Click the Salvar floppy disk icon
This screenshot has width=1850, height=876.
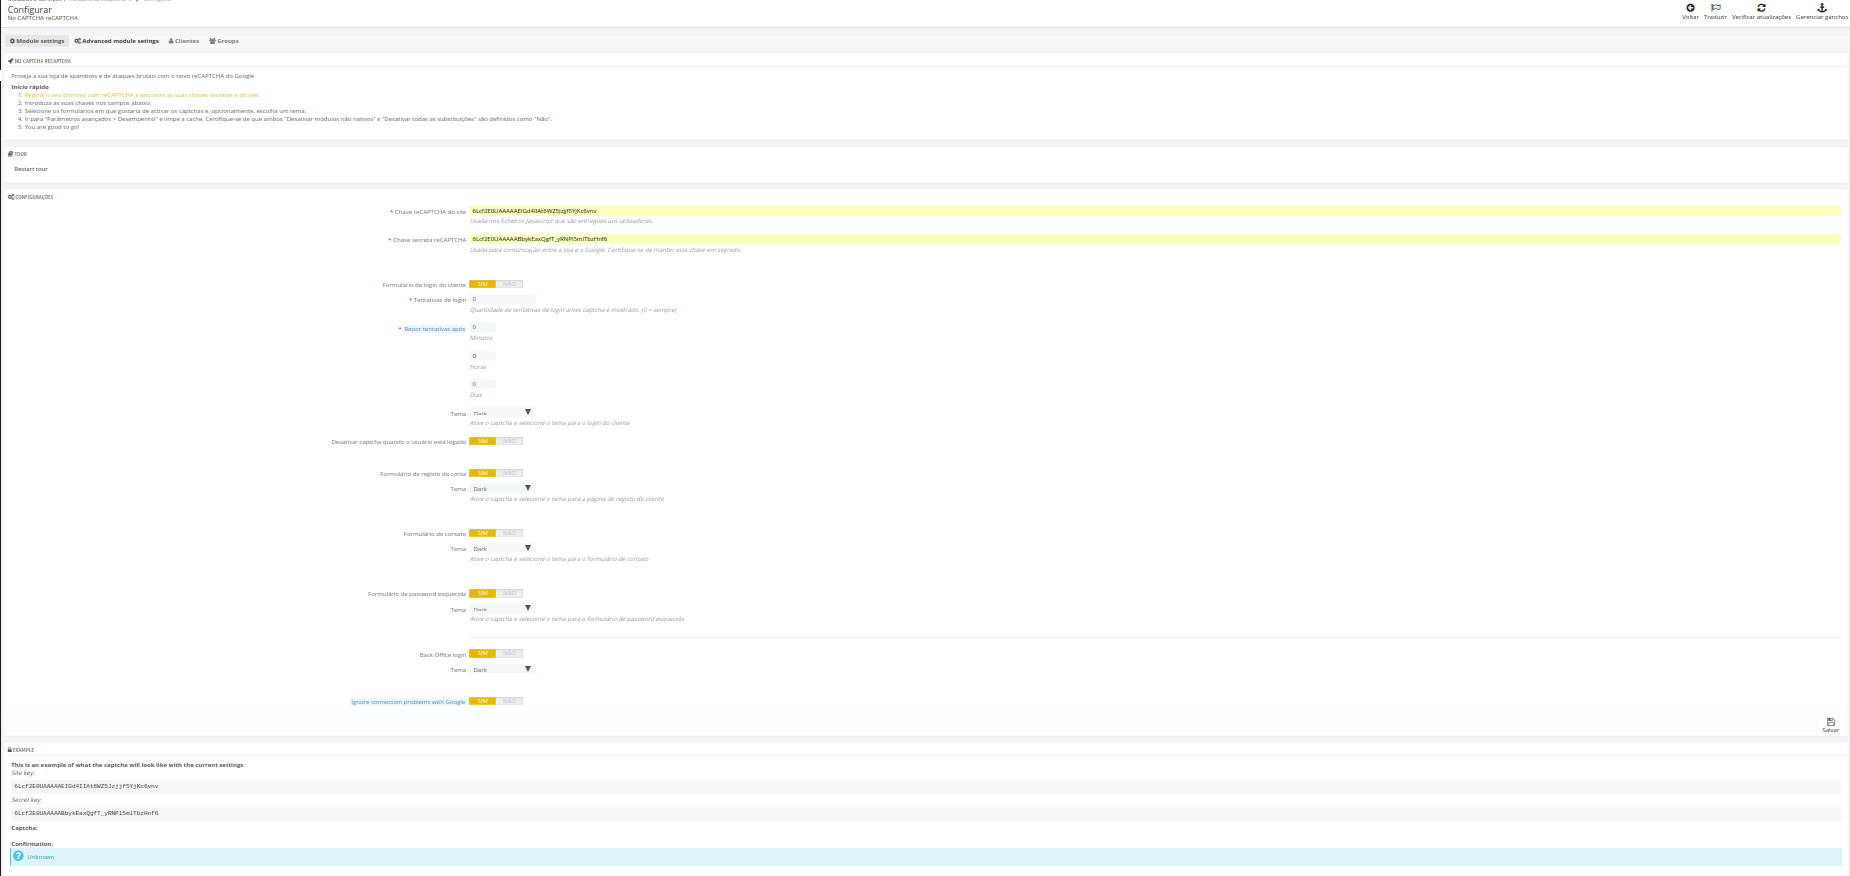[1831, 721]
